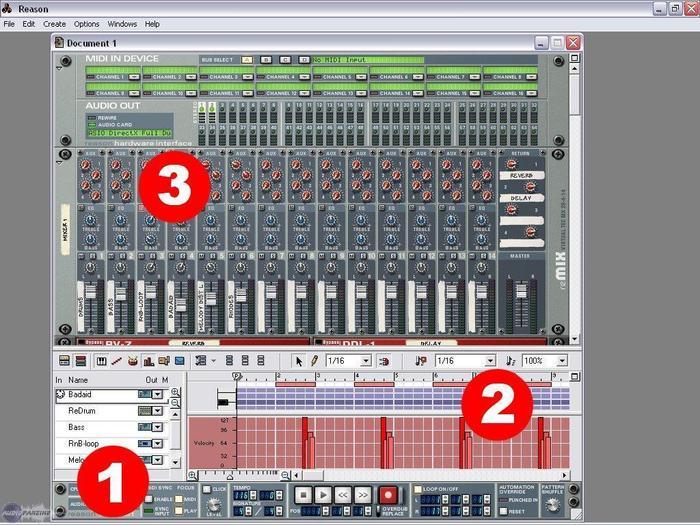Toggle the Velocity lane bars icon
Viewport: 700px width, 525px height.
tap(149, 361)
